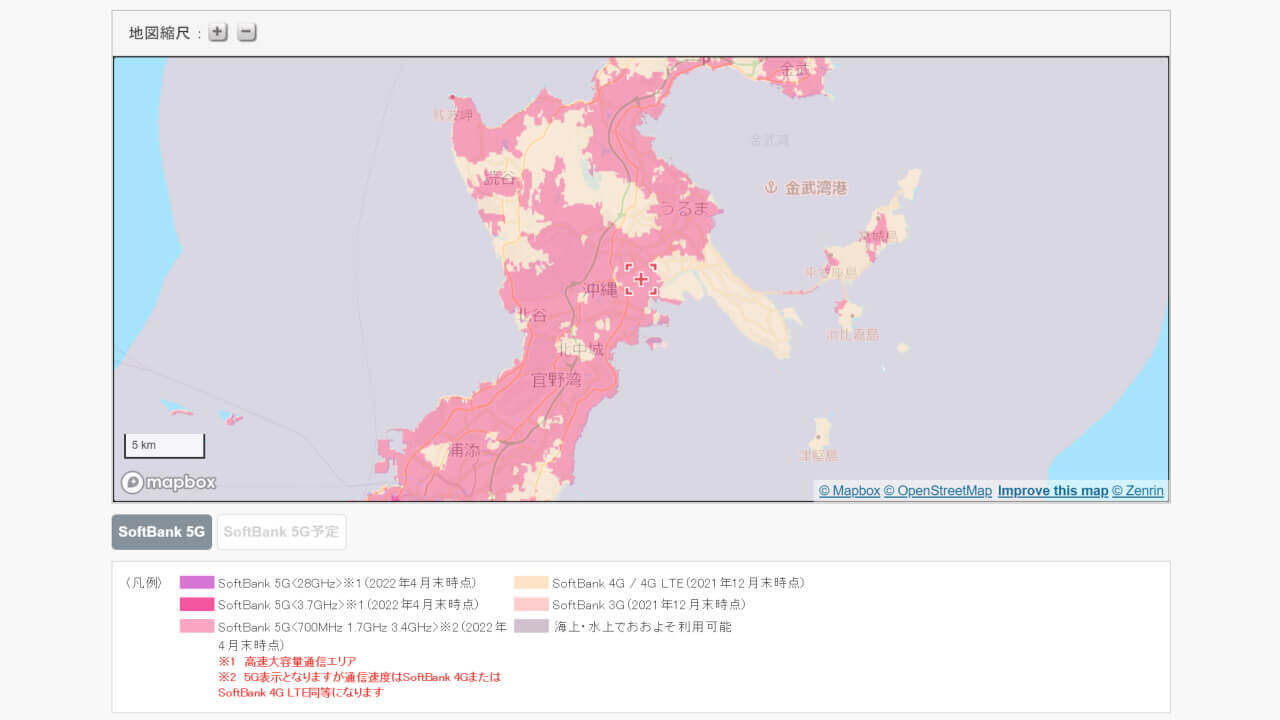Viewport: 1280px width, 720px height.
Task: Click the SoftBank 5G 28GHz purple legend swatch
Action: point(195,581)
